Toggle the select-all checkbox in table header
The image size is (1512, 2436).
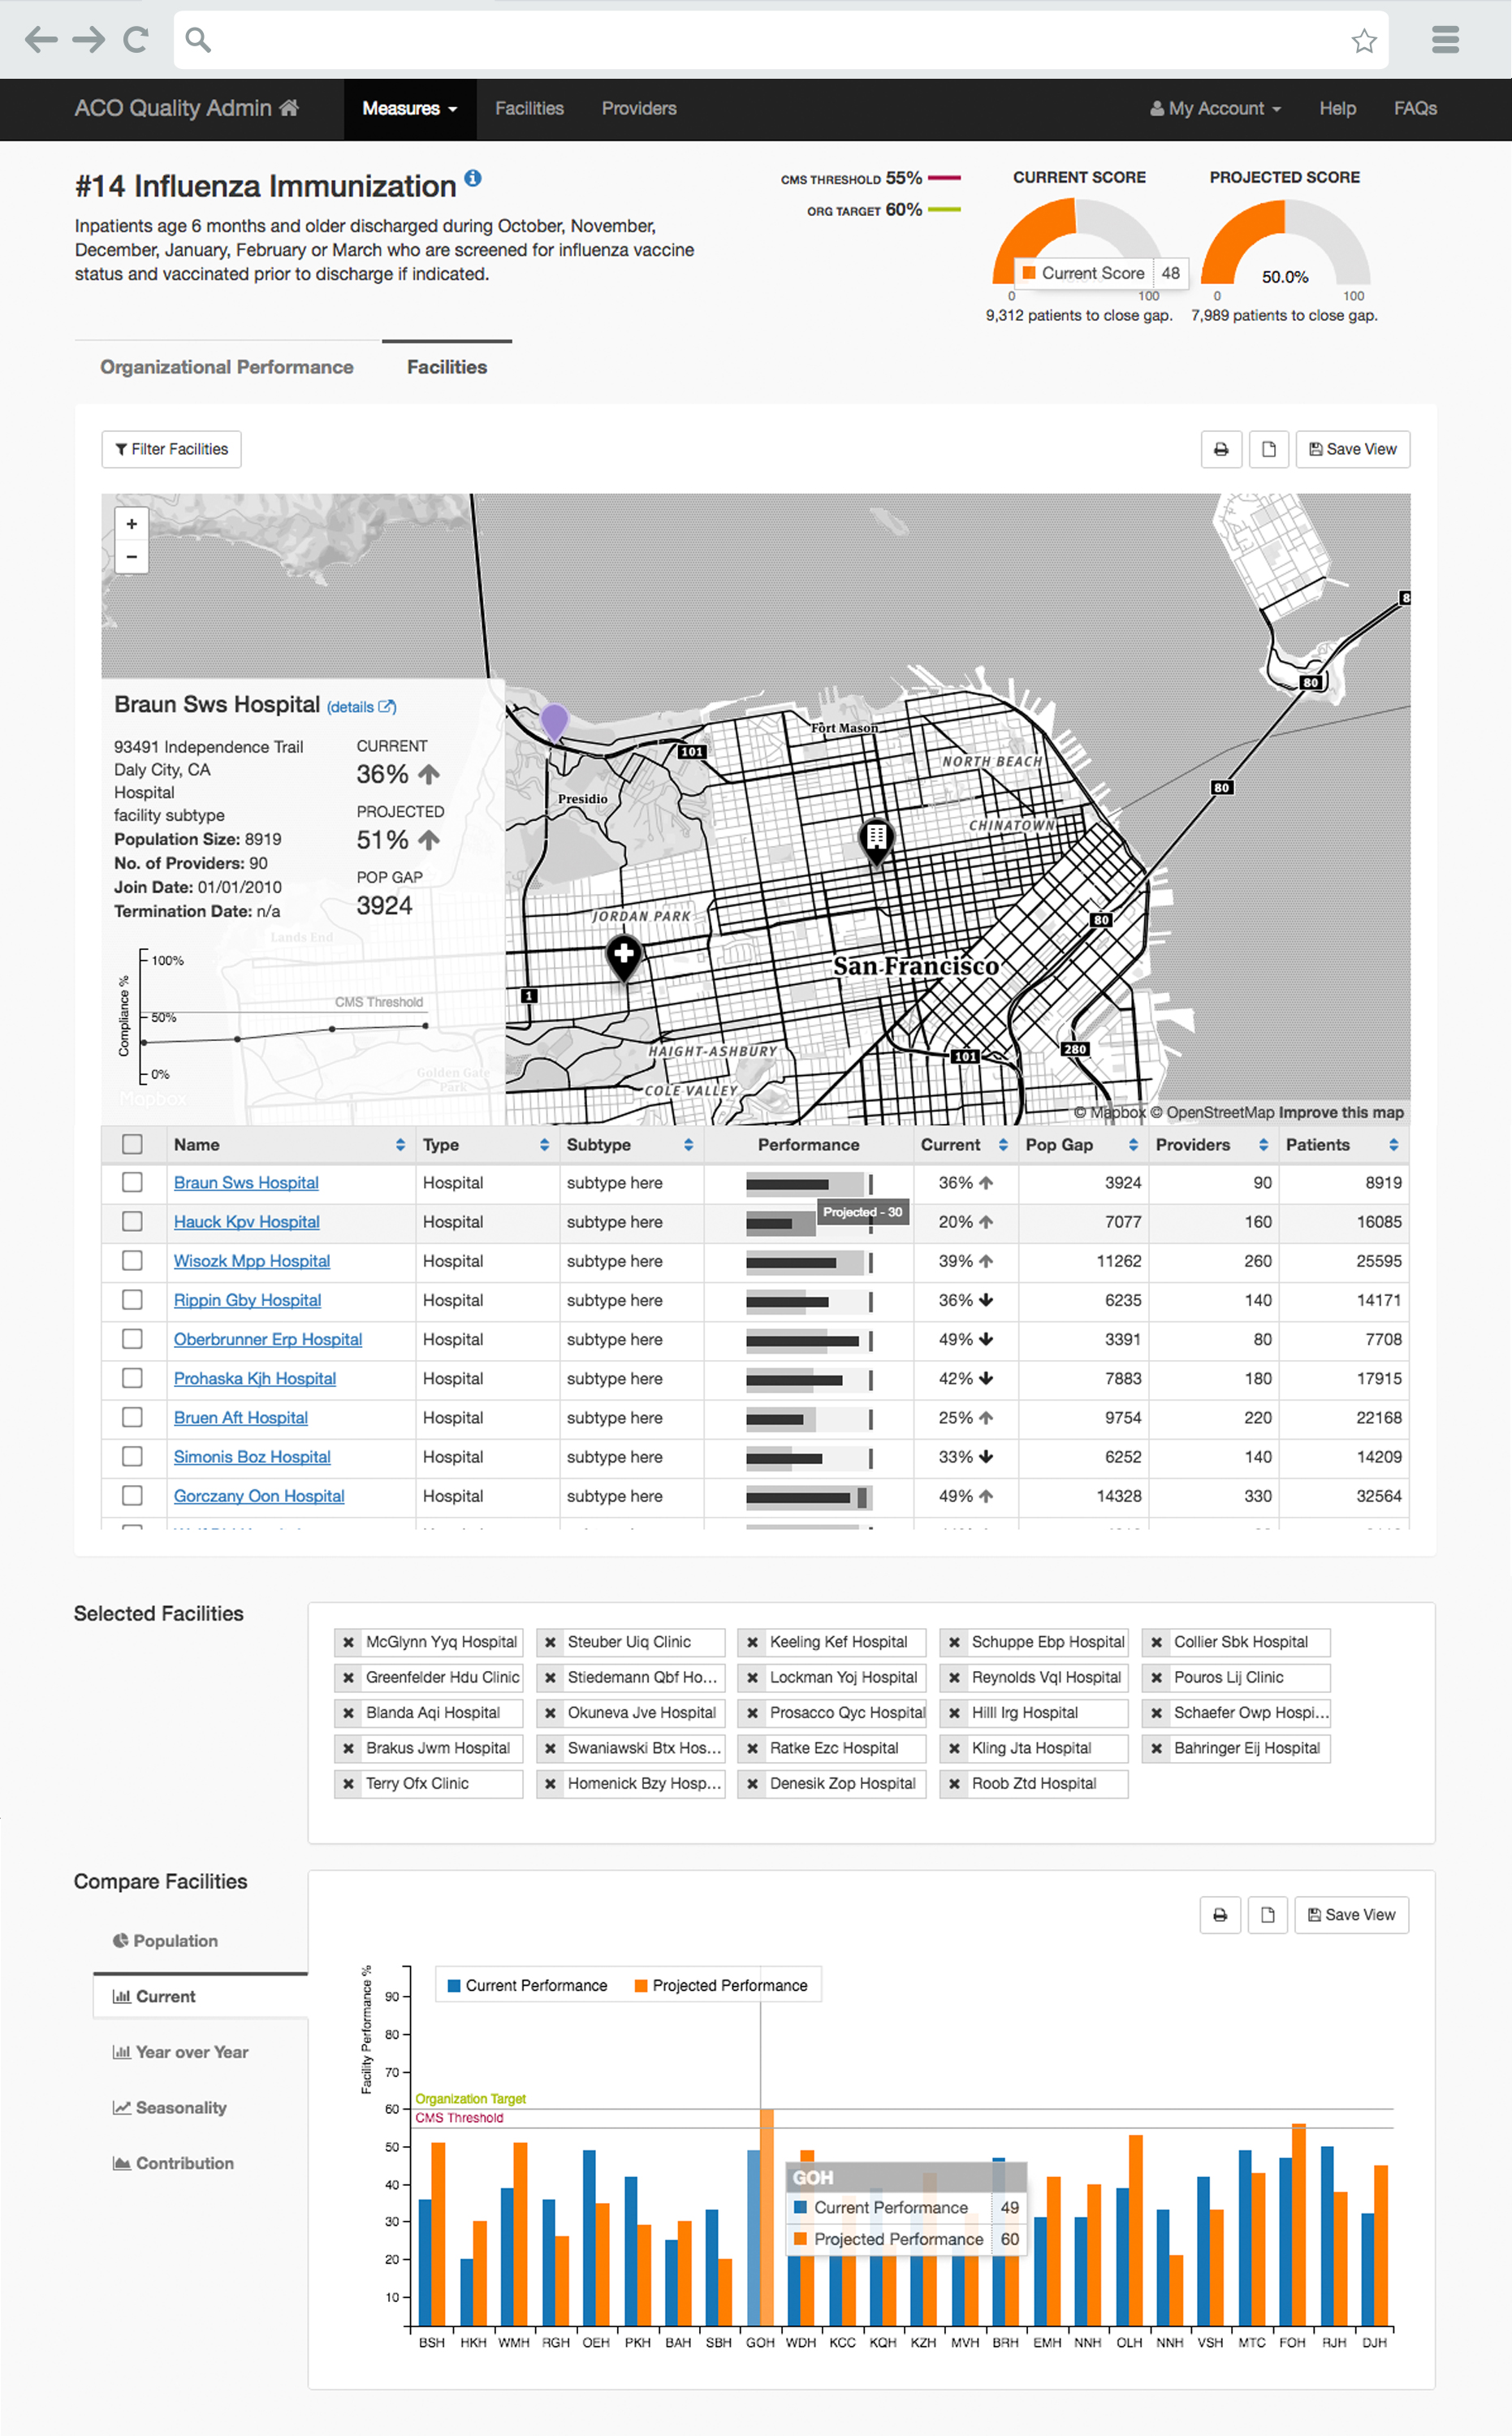[x=132, y=1144]
